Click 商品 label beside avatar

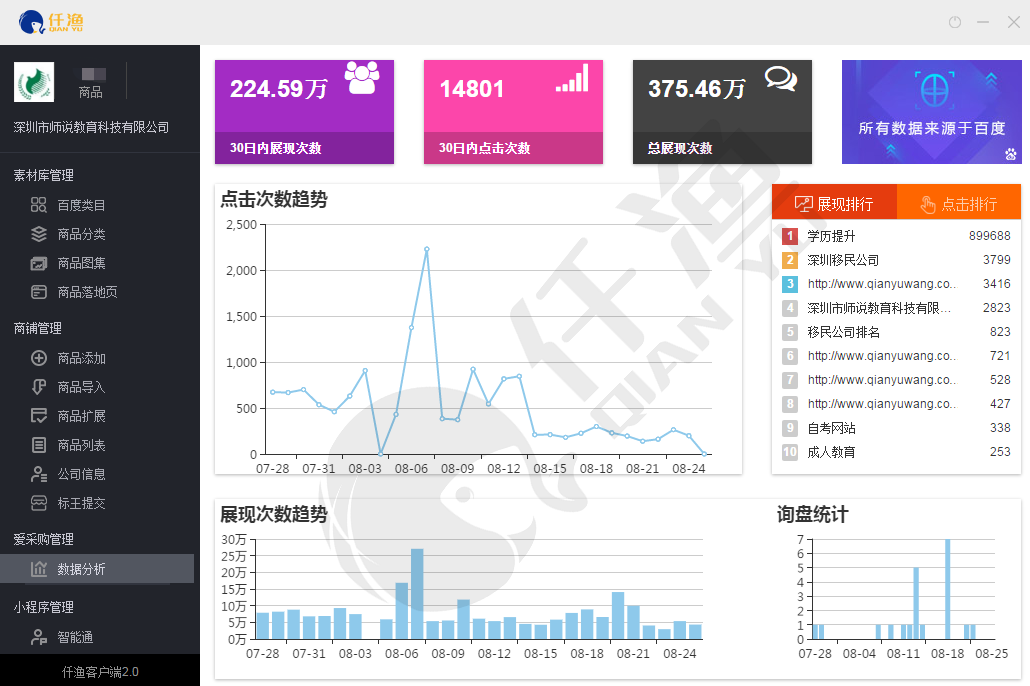[91, 92]
